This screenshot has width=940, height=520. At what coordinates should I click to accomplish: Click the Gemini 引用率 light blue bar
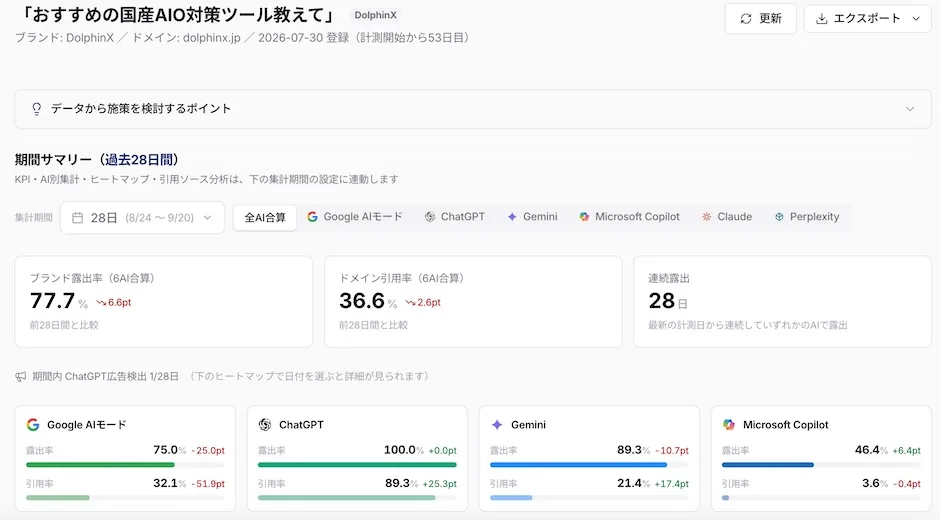(x=511, y=498)
